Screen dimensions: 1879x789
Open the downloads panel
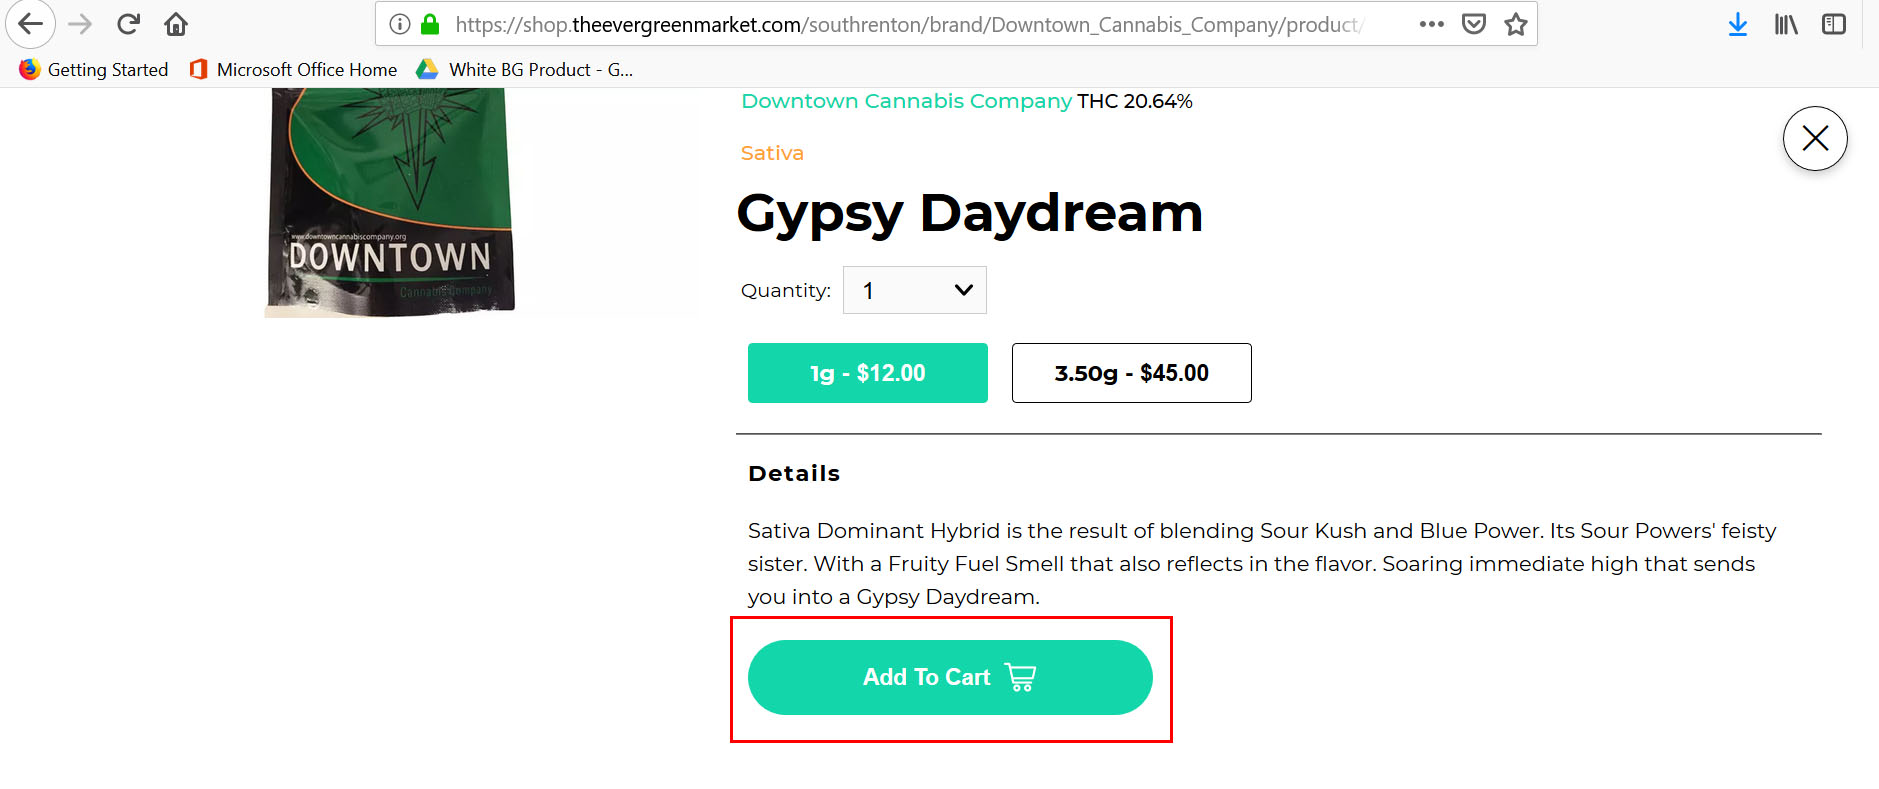coord(1738,24)
